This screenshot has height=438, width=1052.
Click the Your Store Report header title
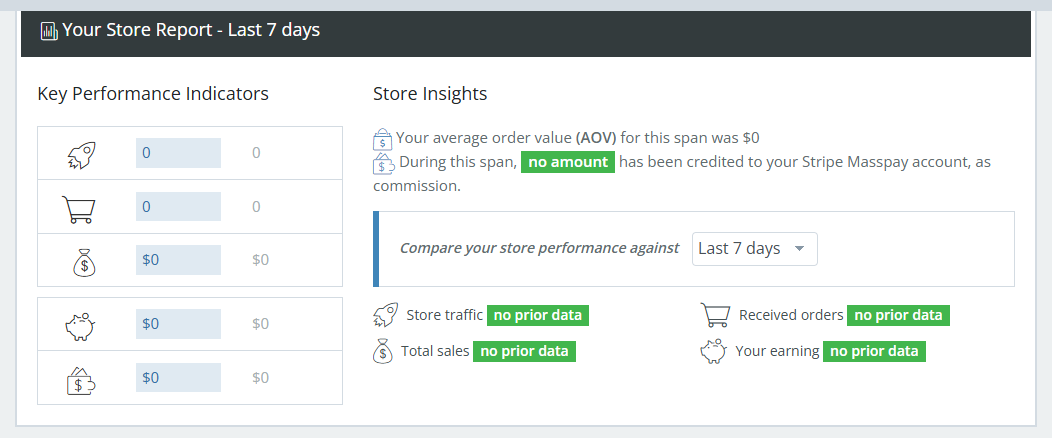(191, 30)
